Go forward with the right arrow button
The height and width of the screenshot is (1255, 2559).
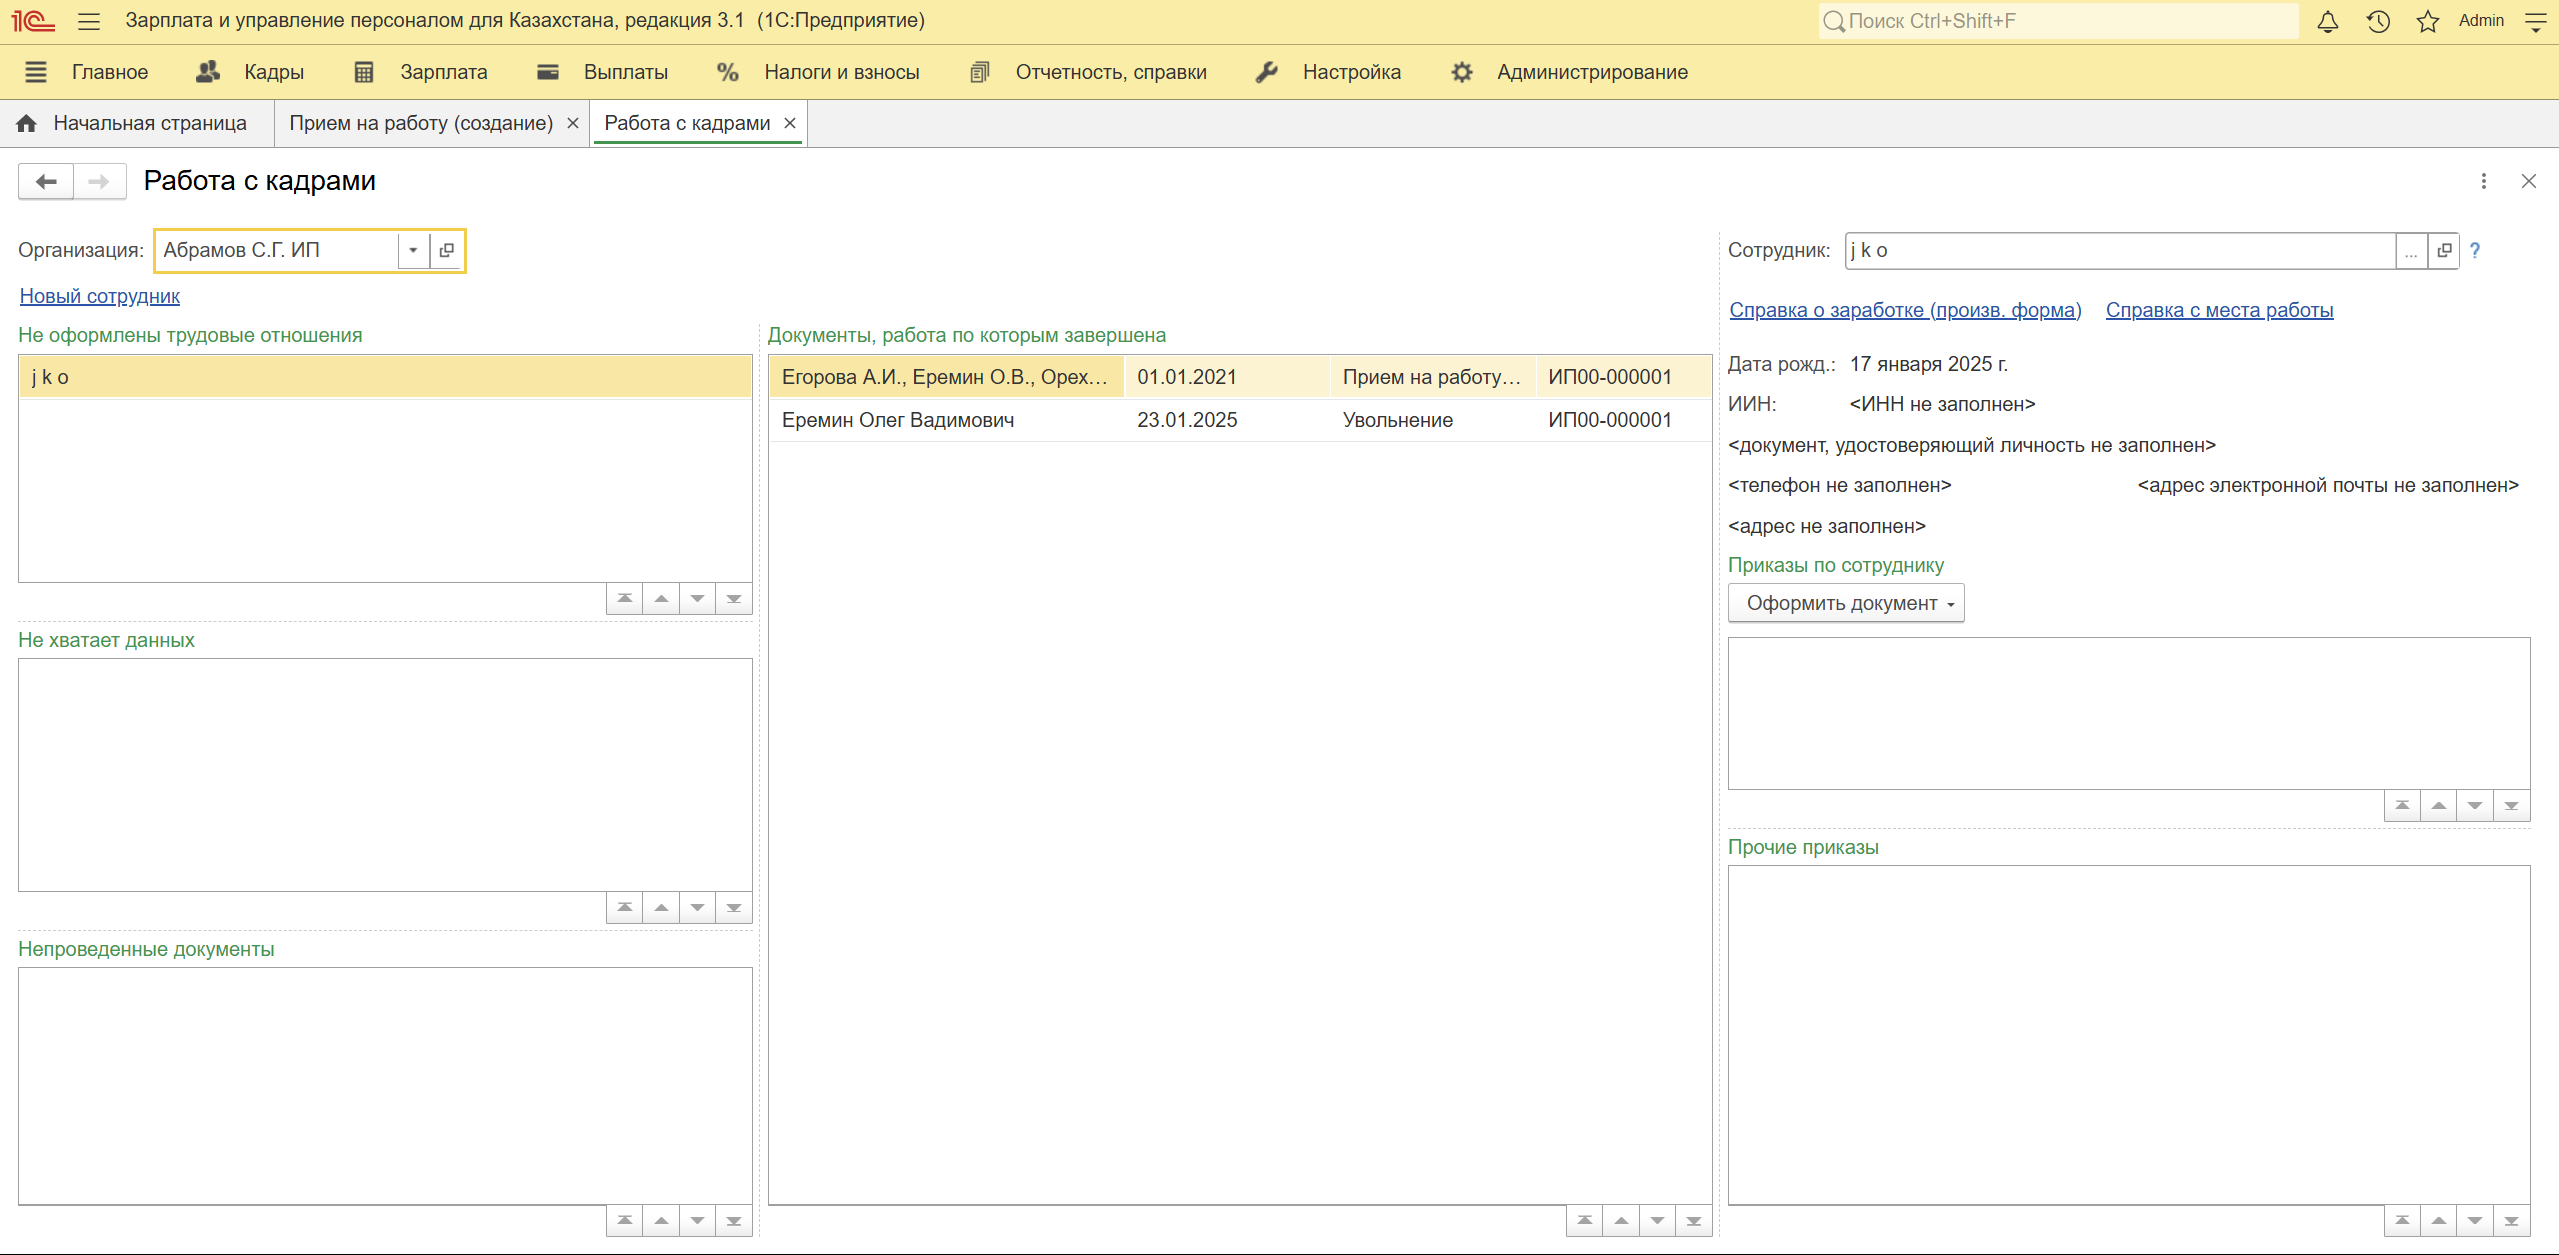pyautogui.click(x=99, y=181)
